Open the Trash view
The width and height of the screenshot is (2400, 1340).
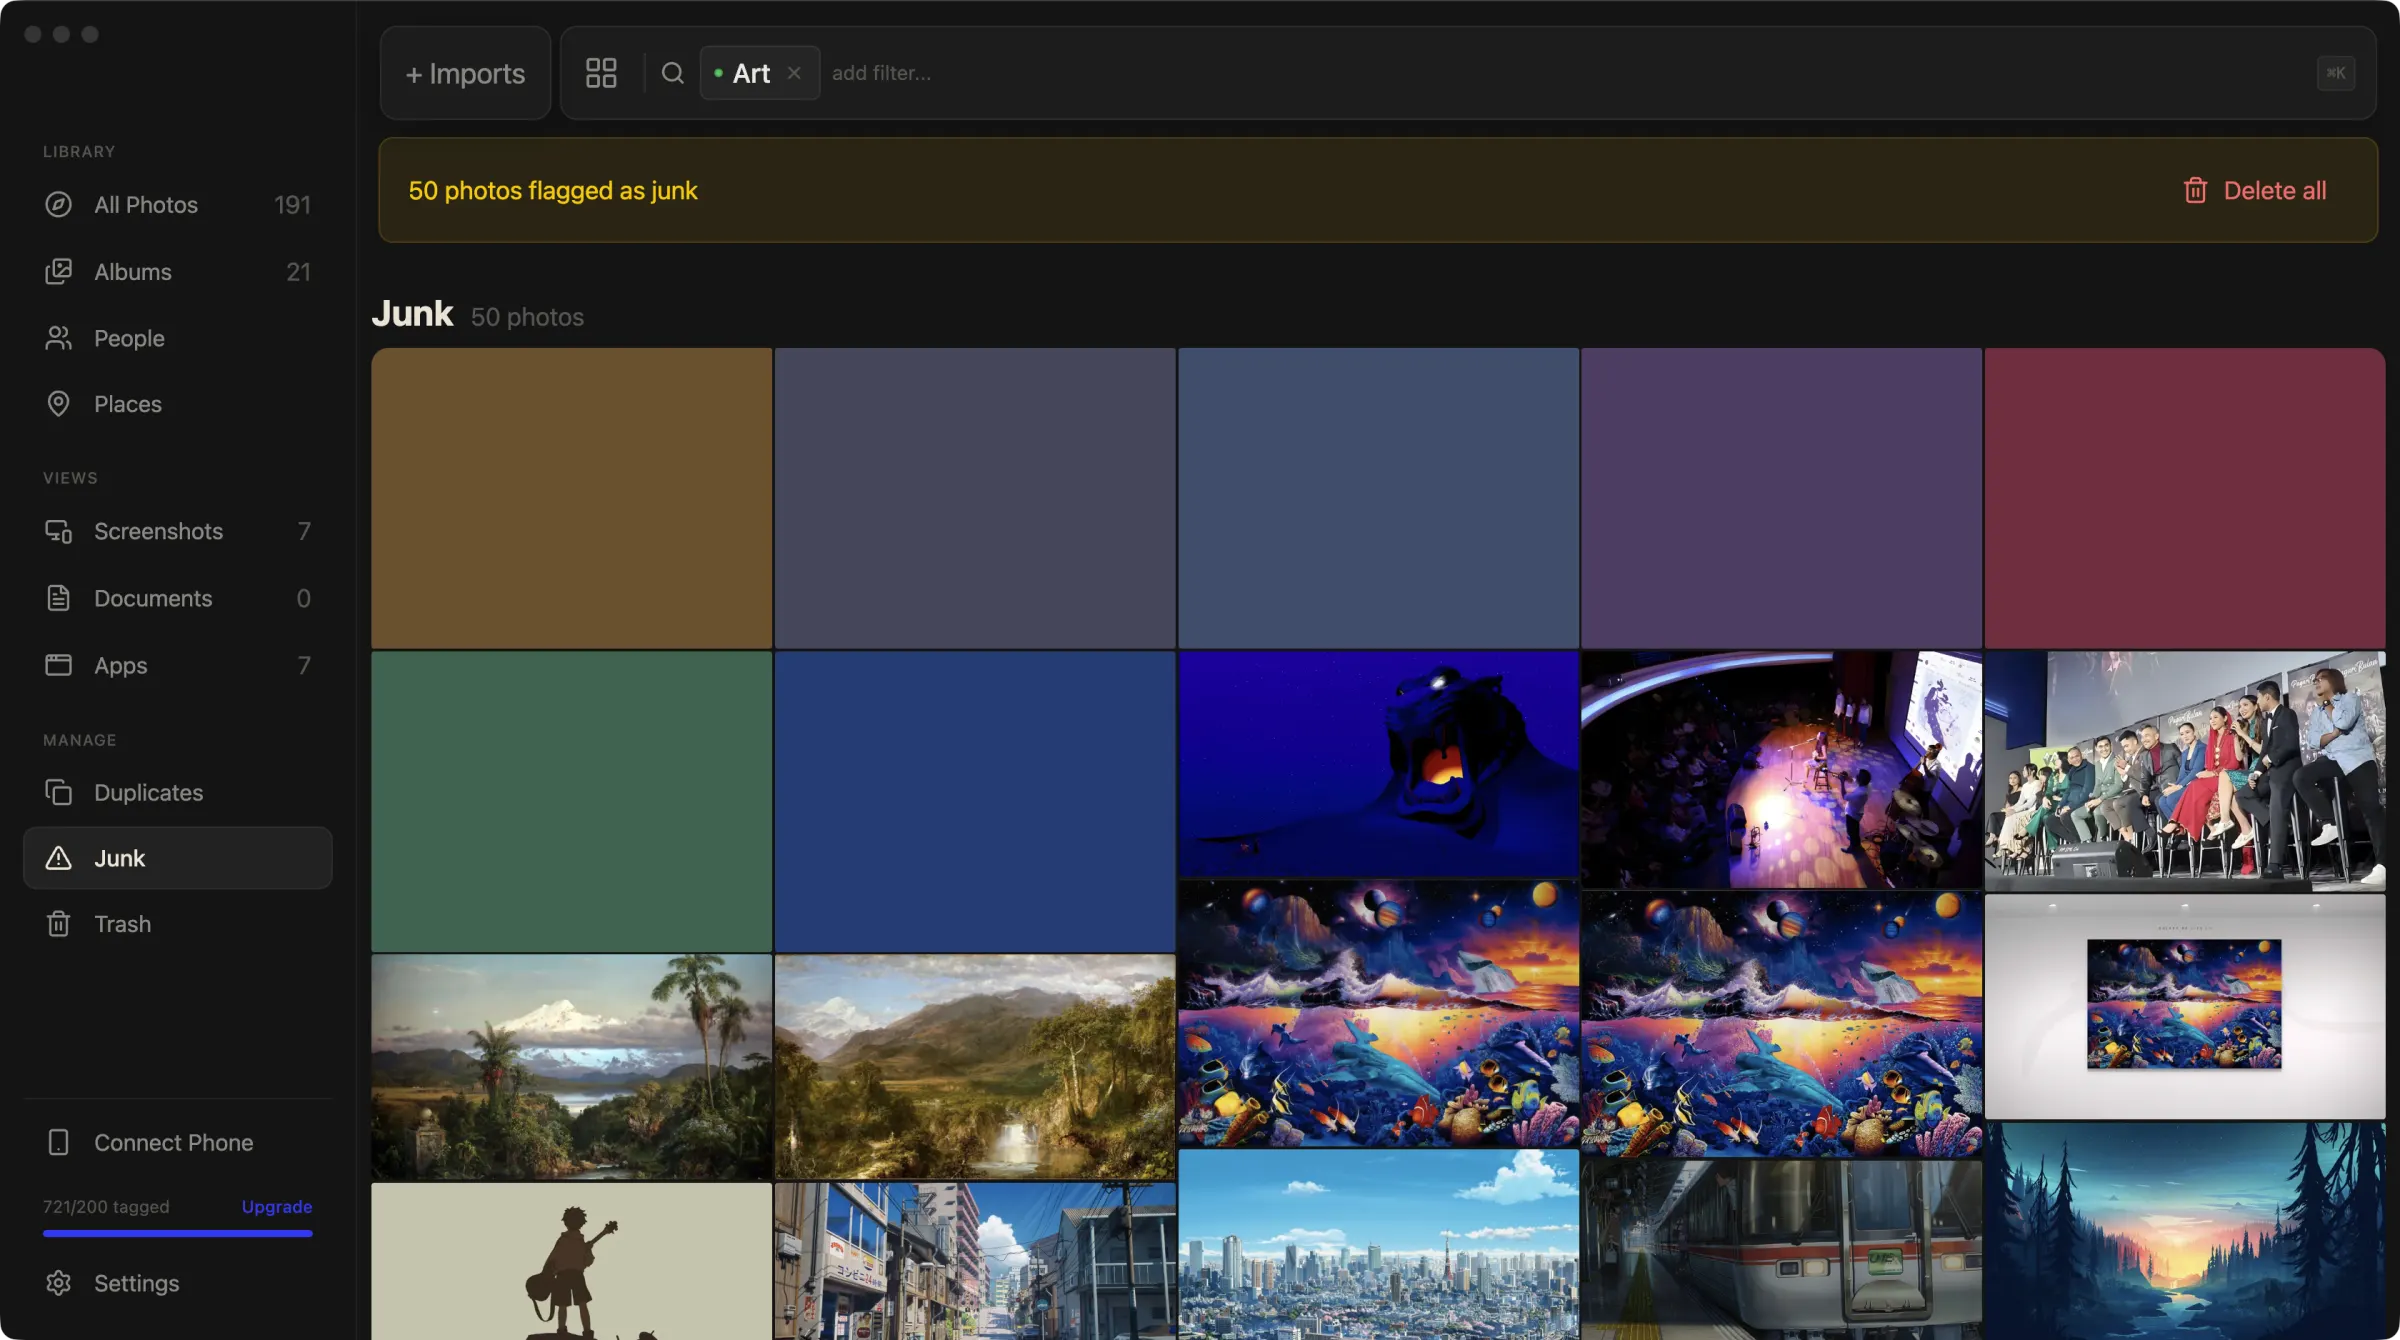pos(178,924)
